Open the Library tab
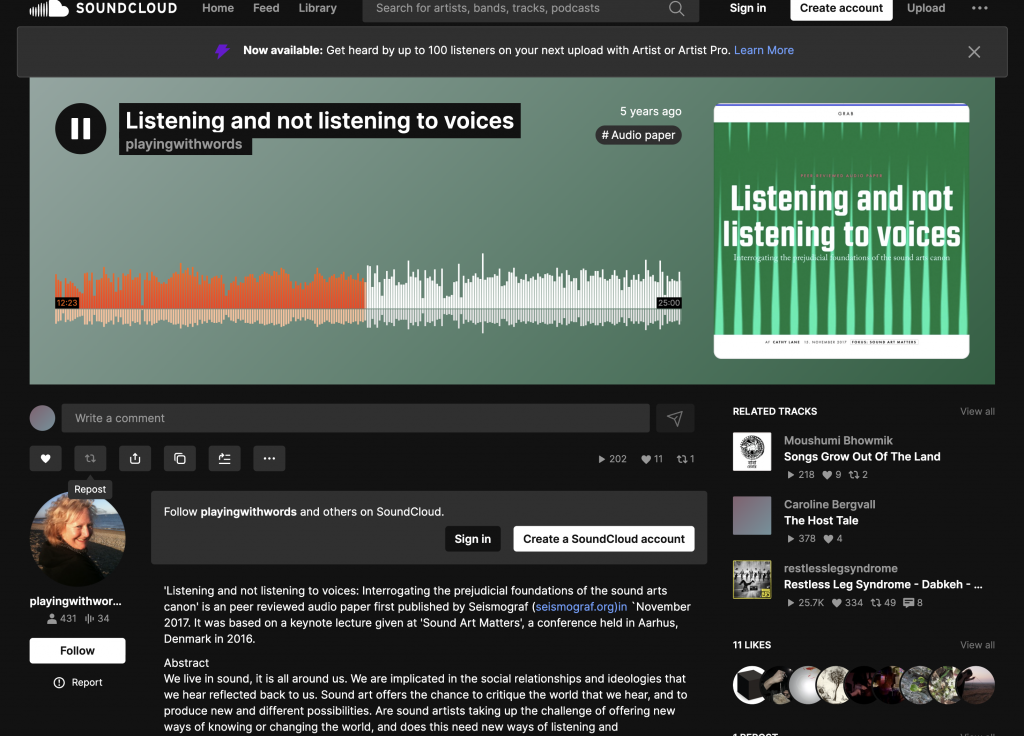Viewport: 1024px width, 736px height. 317,8
